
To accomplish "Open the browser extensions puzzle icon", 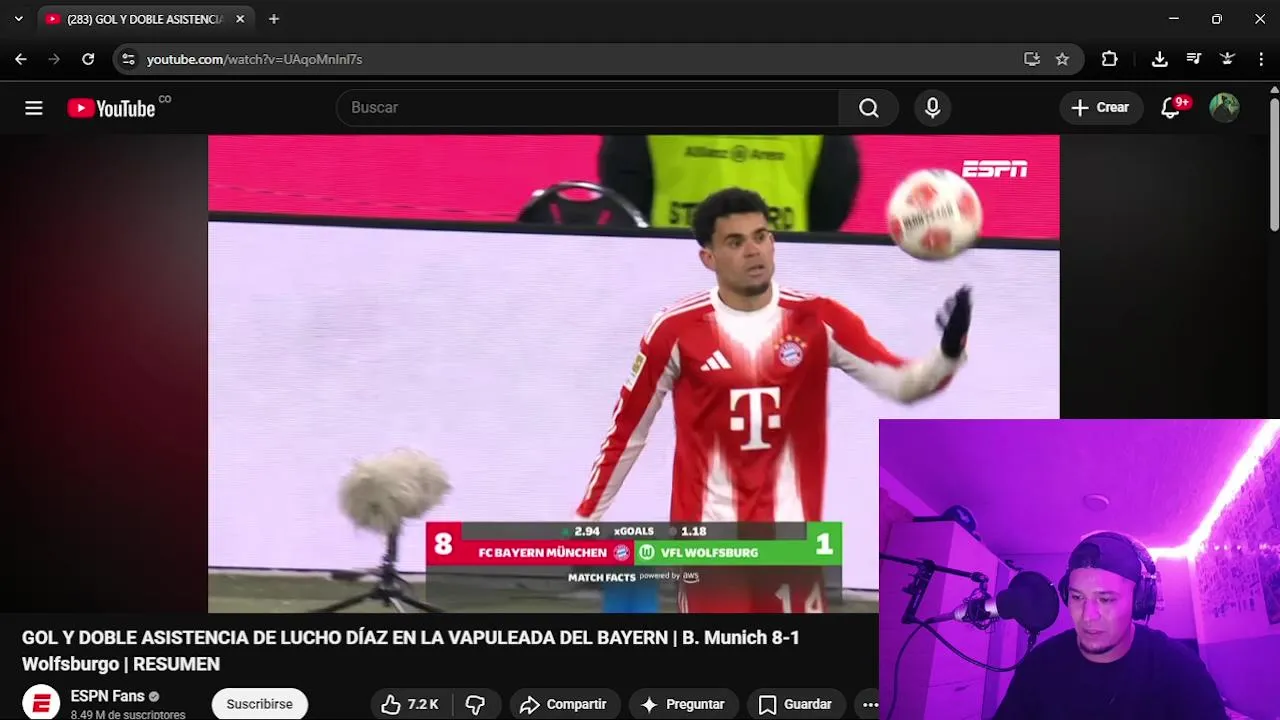I will pos(1109,59).
